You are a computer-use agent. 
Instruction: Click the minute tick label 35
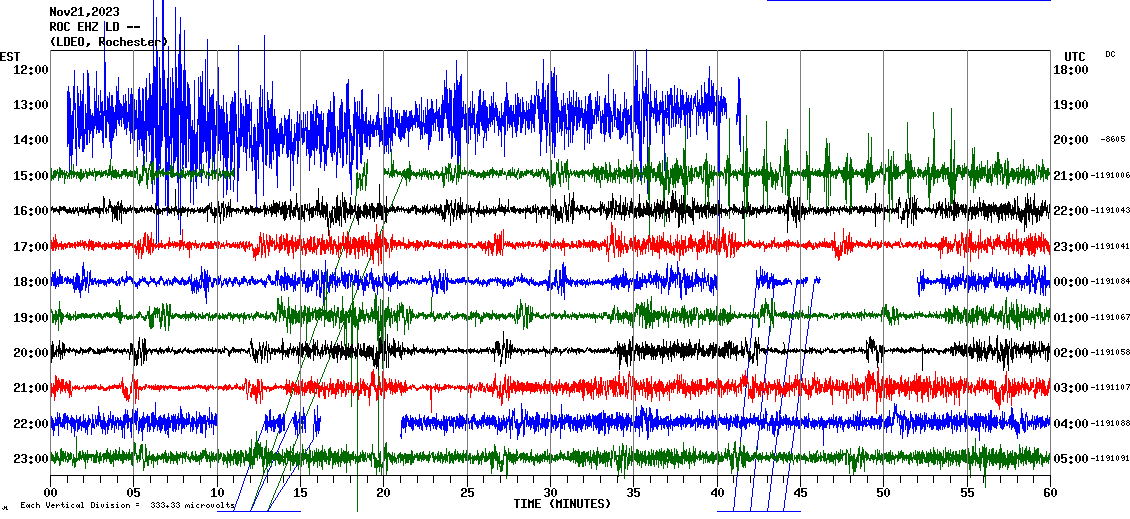pos(633,492)
